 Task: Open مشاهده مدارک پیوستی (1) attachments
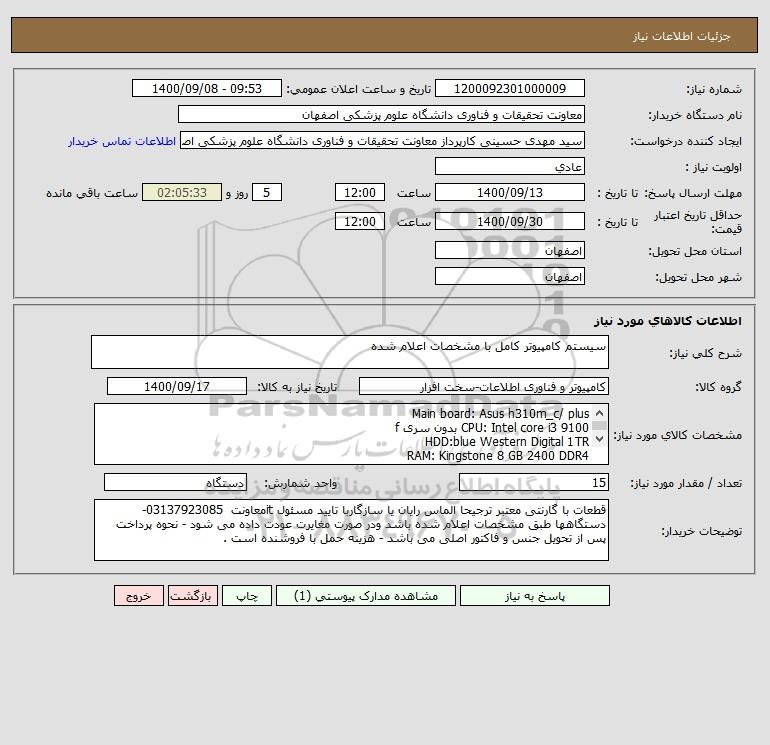[x=366, y=596]
